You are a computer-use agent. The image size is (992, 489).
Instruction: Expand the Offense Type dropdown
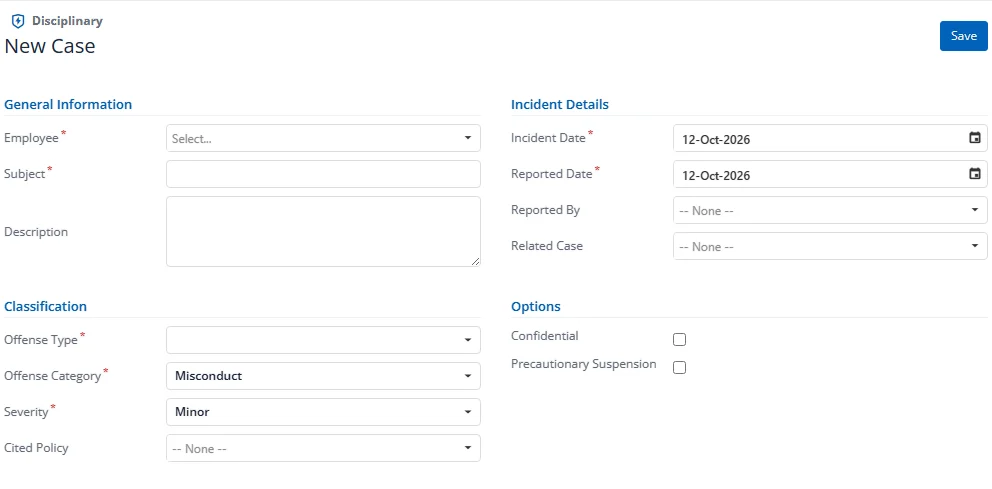coord(323,340)
